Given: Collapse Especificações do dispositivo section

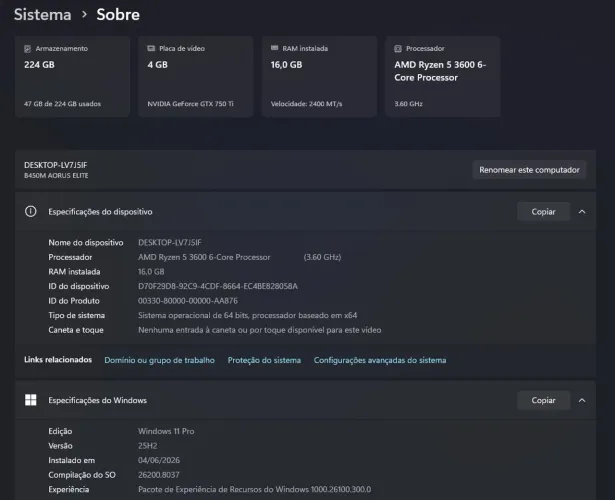Looking at the screenshot, I should coord(582,212).
